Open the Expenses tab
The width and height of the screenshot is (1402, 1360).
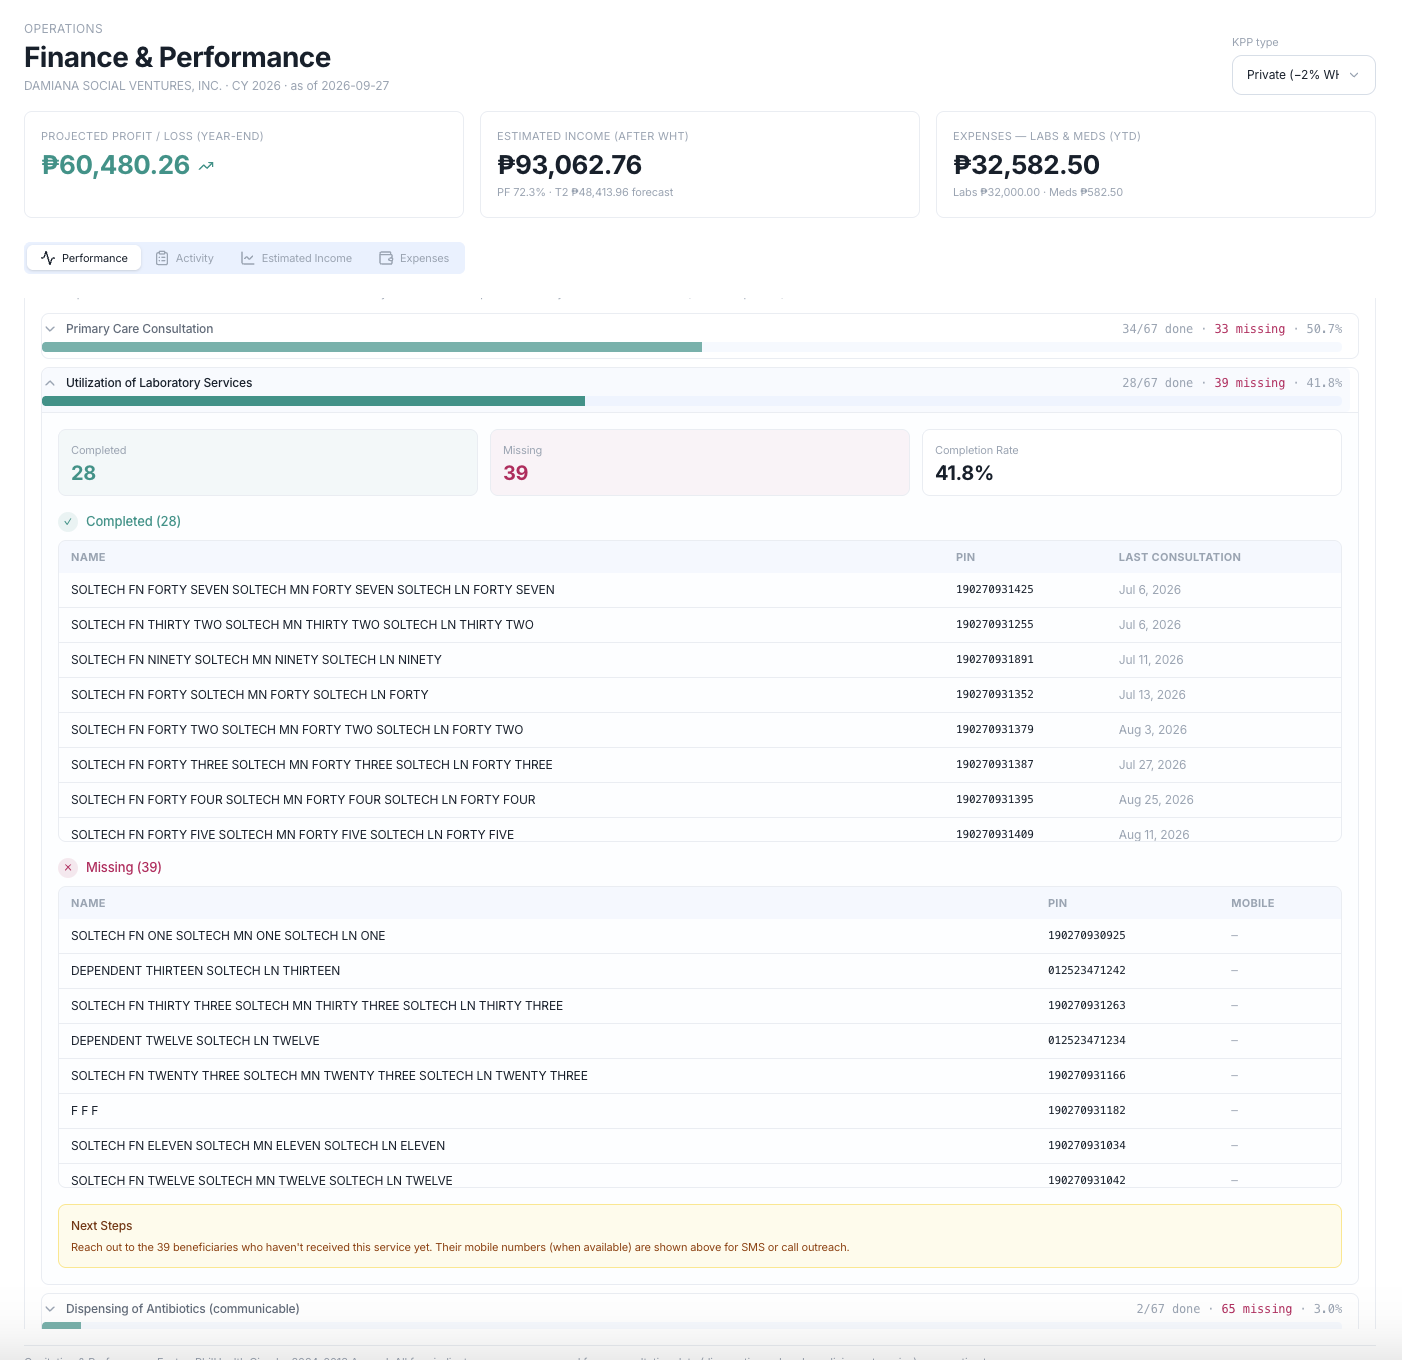(414, 258)
